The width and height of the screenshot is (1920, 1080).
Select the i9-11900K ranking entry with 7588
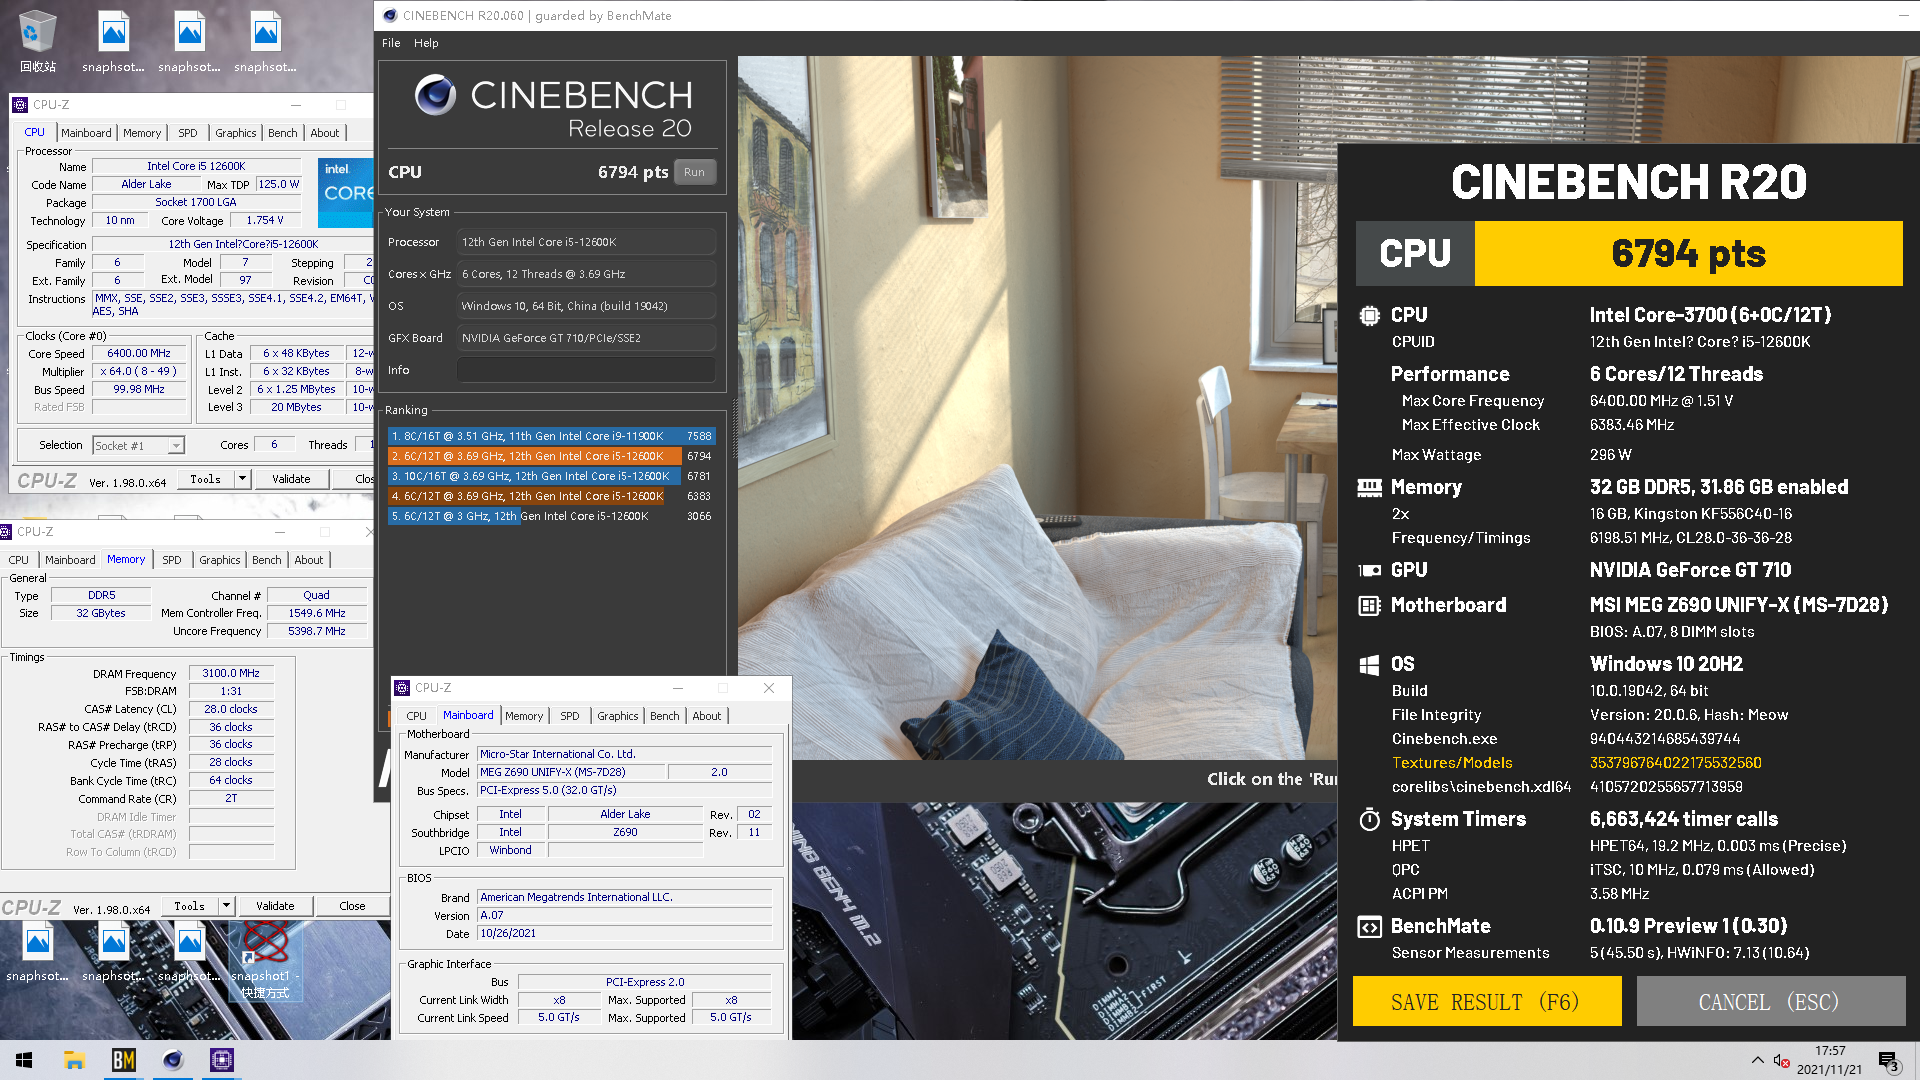click(x=551, y=436)
